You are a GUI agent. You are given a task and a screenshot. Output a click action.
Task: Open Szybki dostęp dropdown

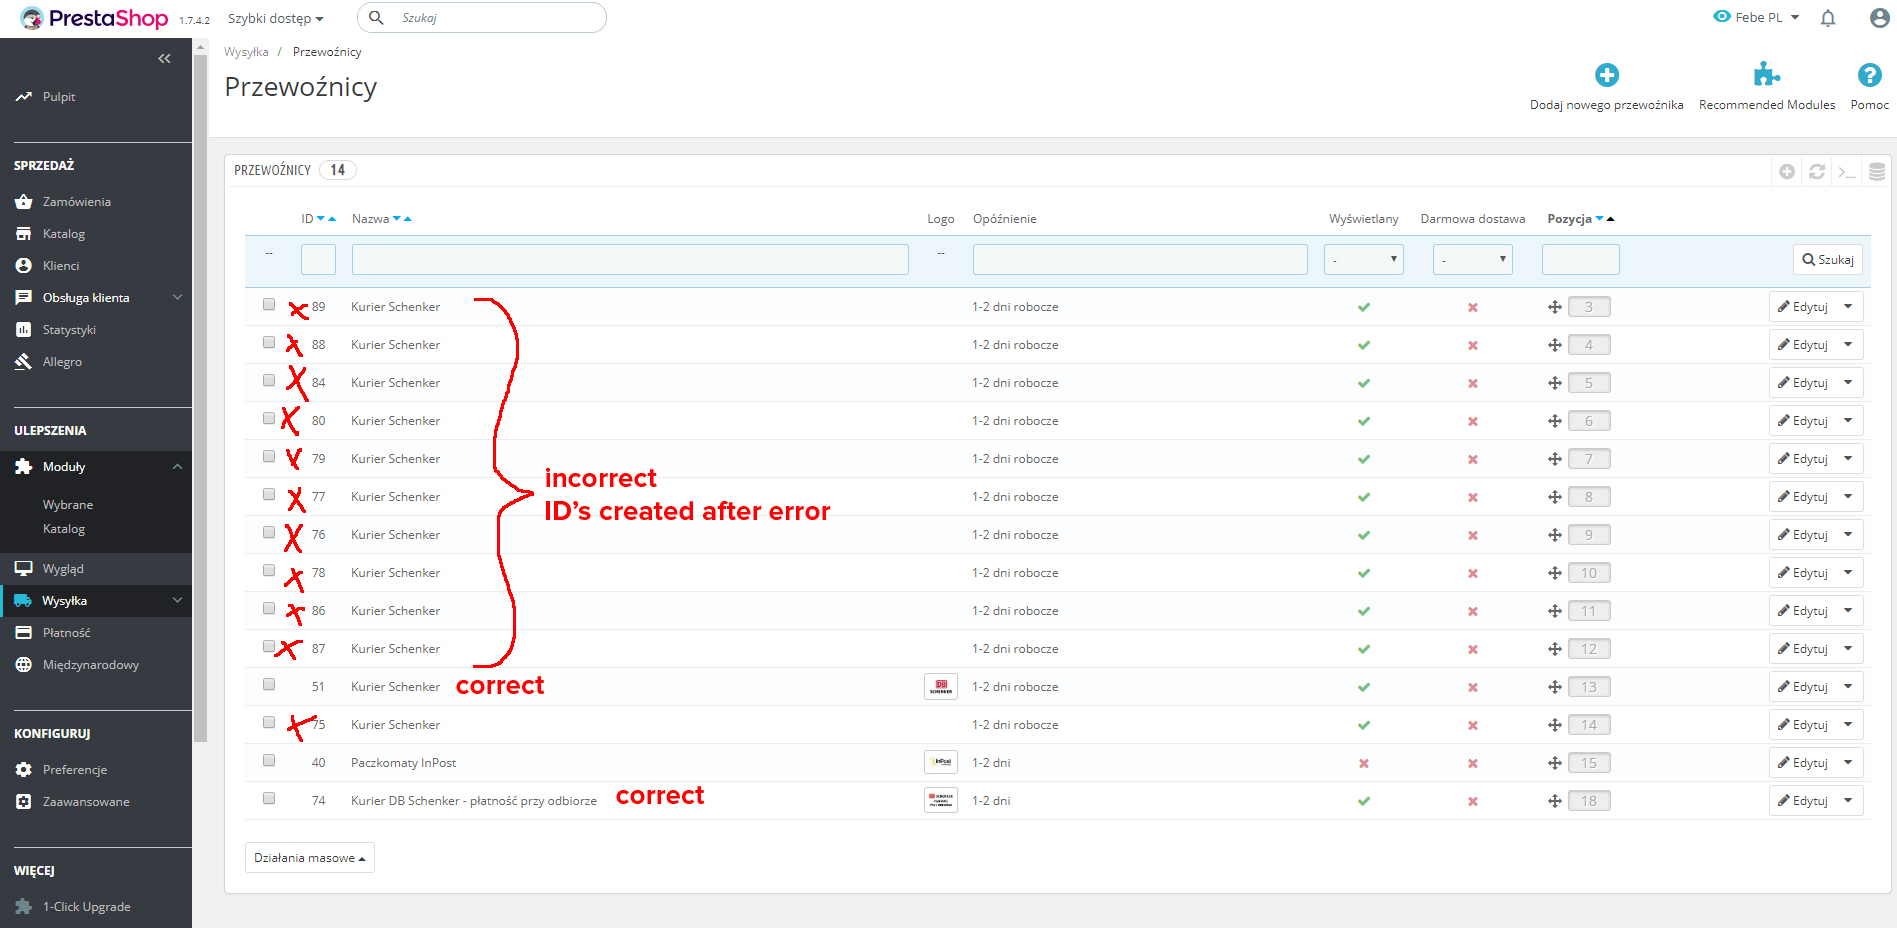point(276,19)
